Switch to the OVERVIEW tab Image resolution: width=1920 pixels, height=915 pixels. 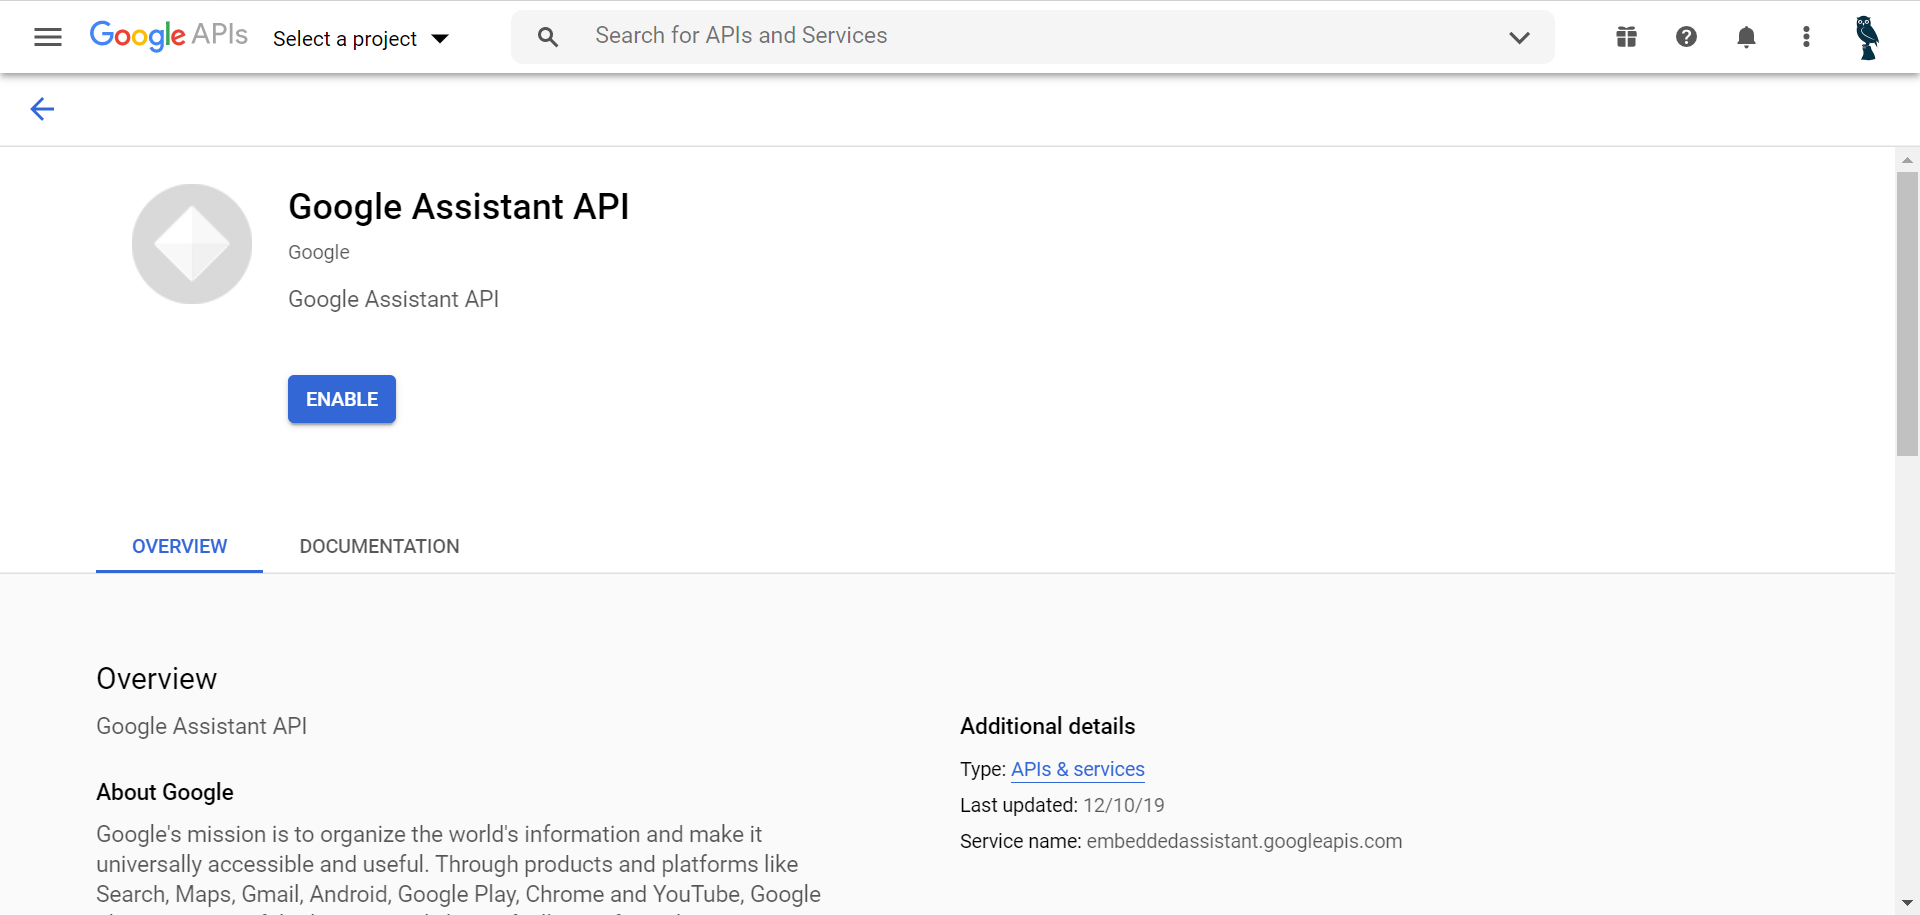pyautogui.click(x=180, y=546)
